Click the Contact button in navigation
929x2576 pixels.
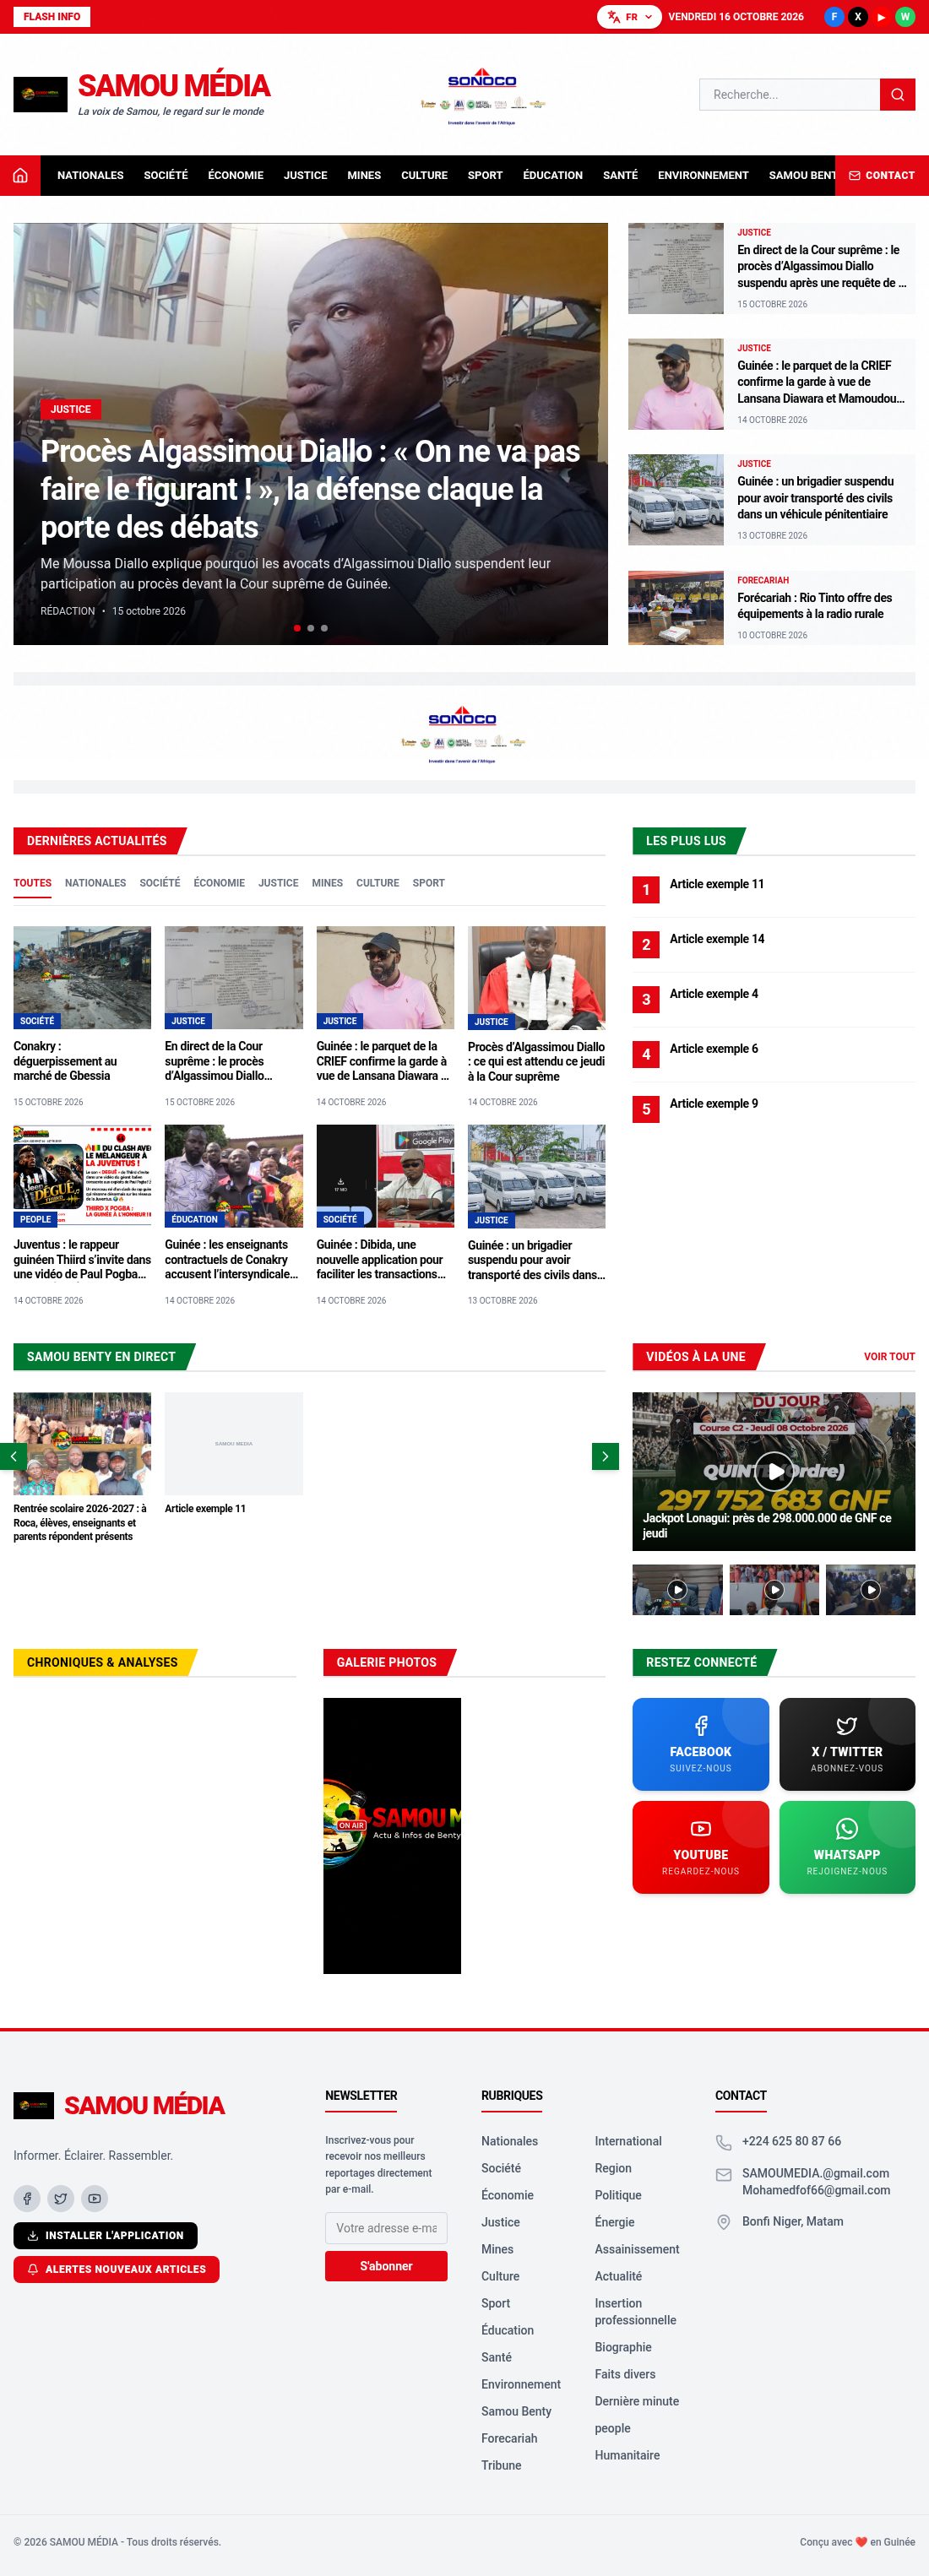(882, 175)
